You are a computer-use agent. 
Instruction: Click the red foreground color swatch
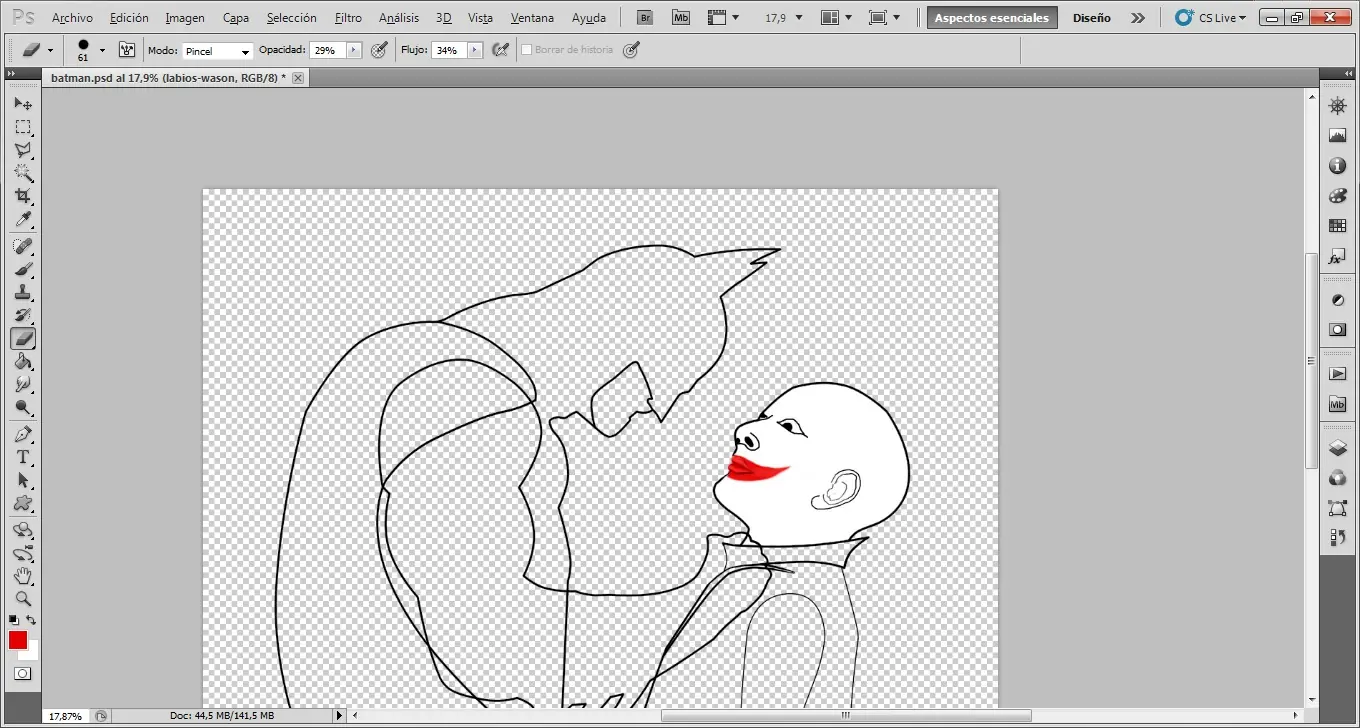pos(17,640)
